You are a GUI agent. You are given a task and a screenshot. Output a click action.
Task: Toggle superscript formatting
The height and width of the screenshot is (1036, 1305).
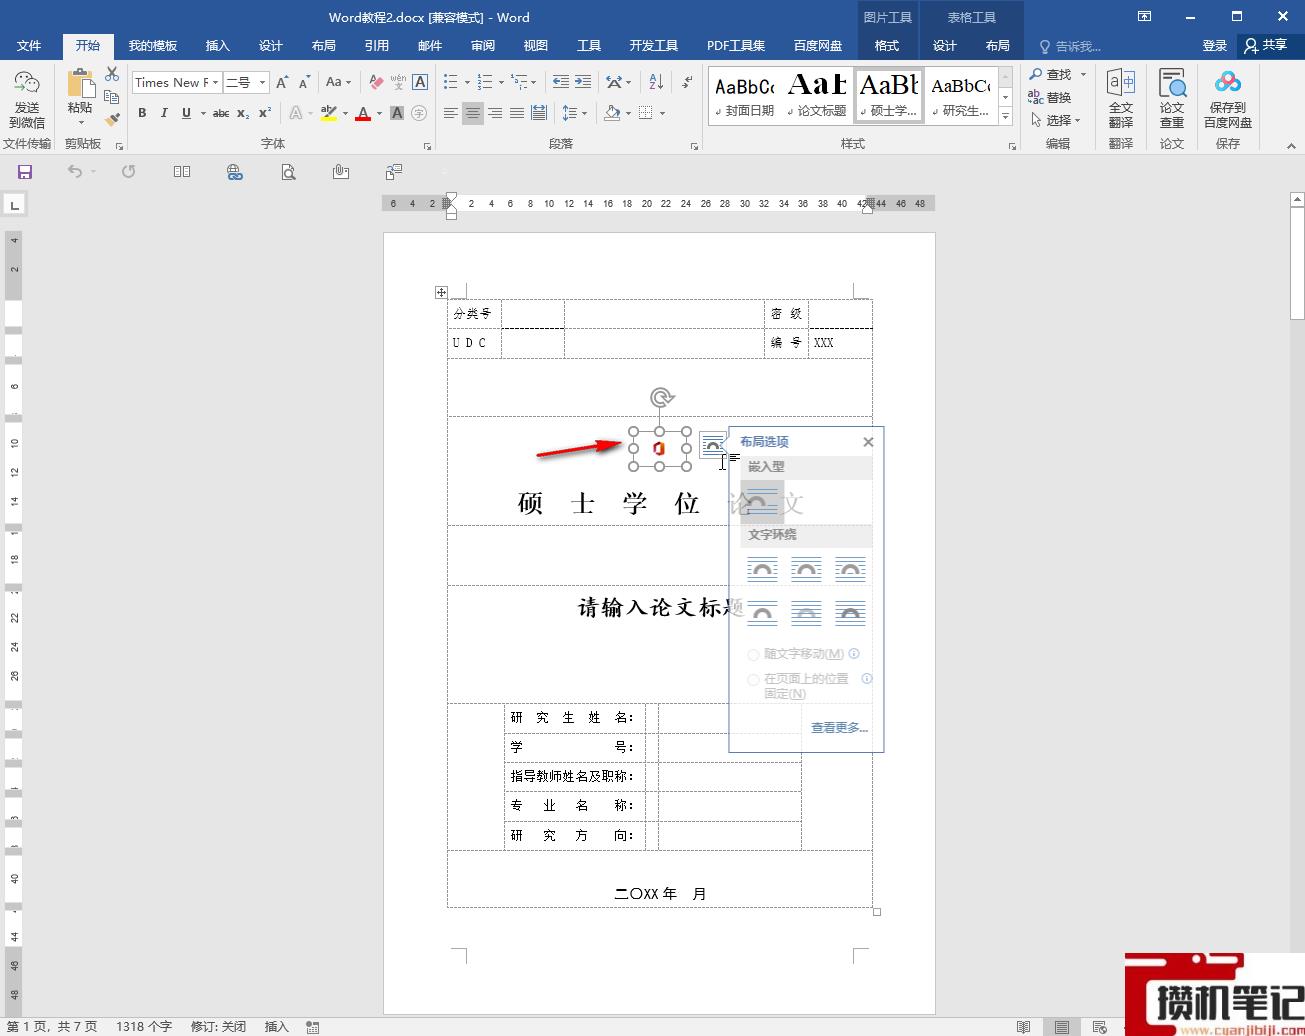pyautogui.click(x=265, y=113)
